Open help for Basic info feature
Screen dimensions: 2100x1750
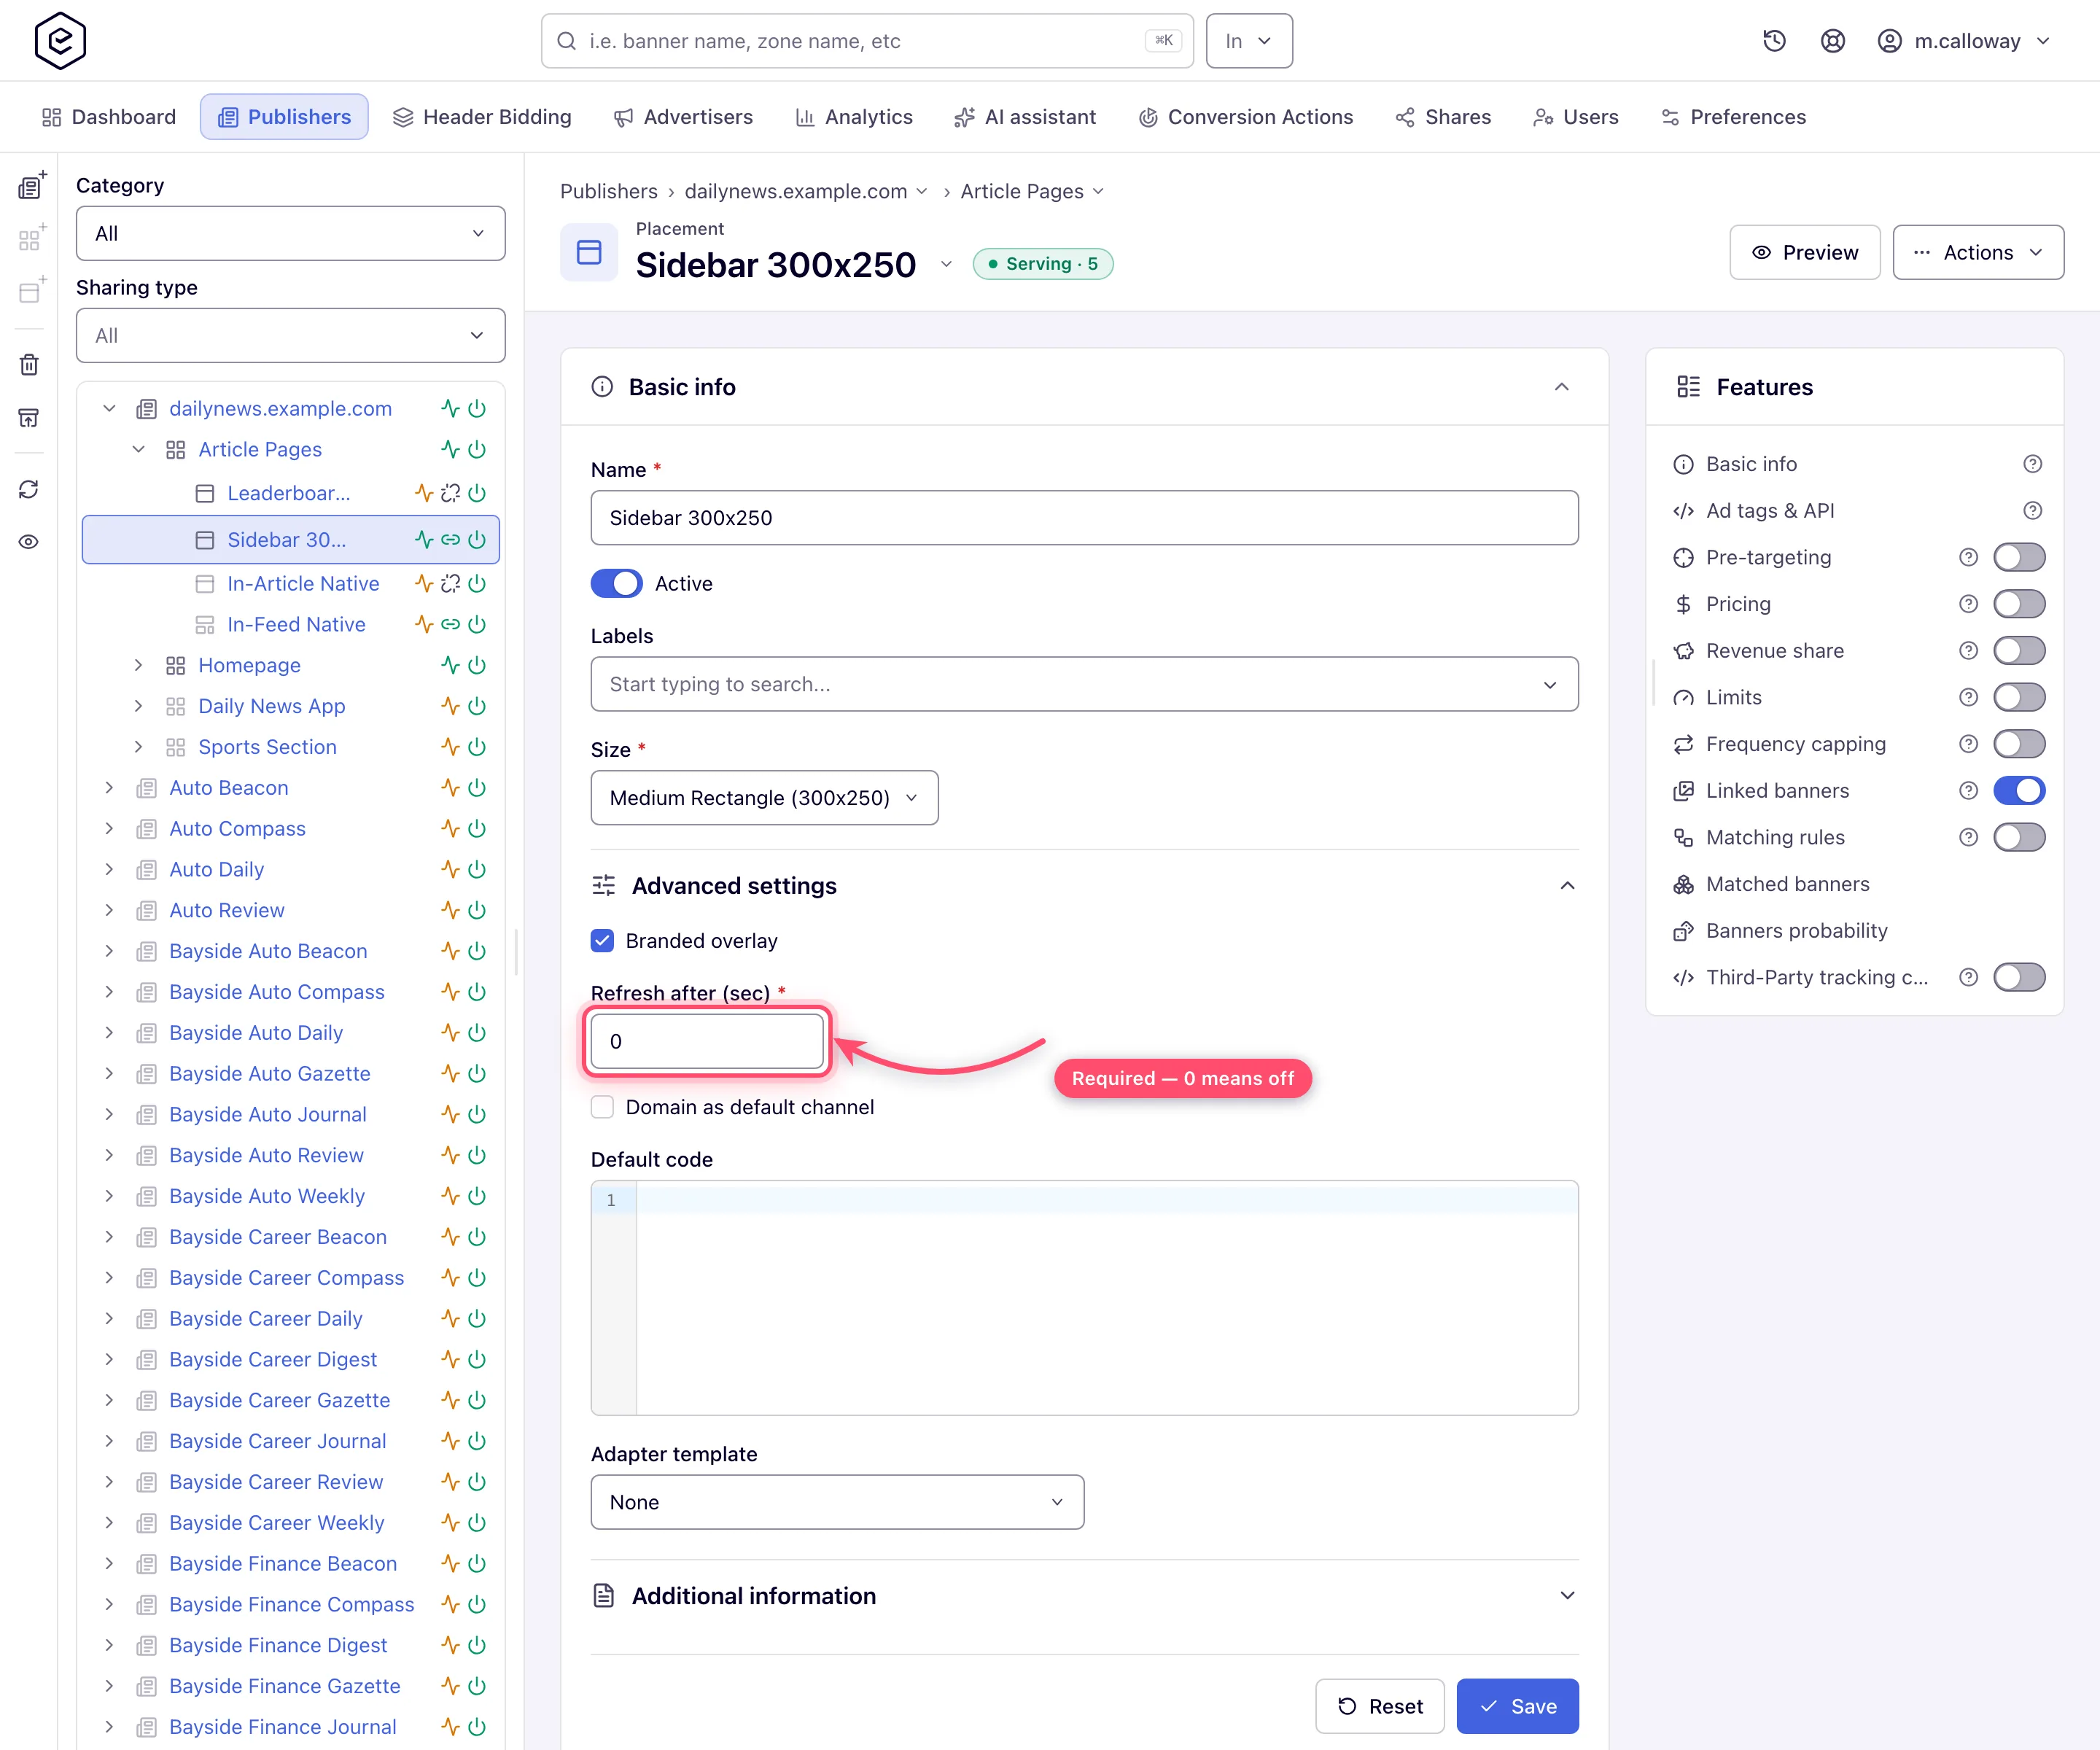coord(2032,464)
